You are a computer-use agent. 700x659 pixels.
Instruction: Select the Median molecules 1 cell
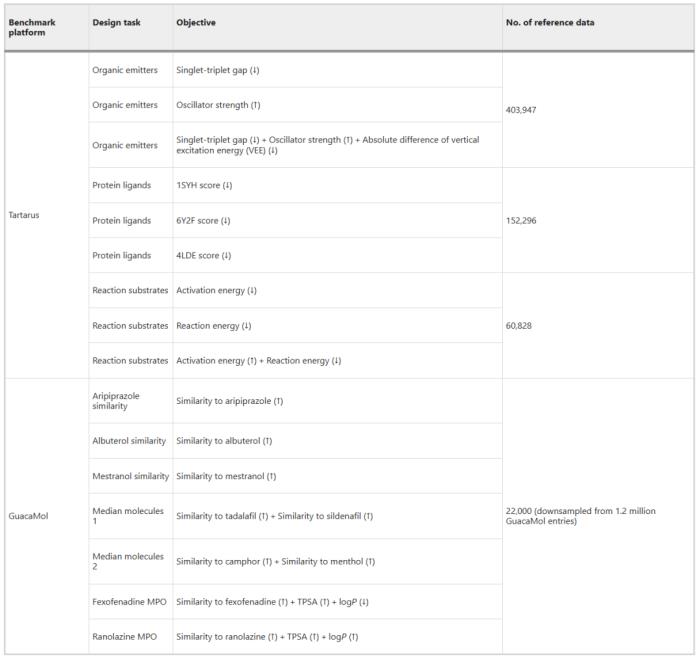click(x=128, y=516)
